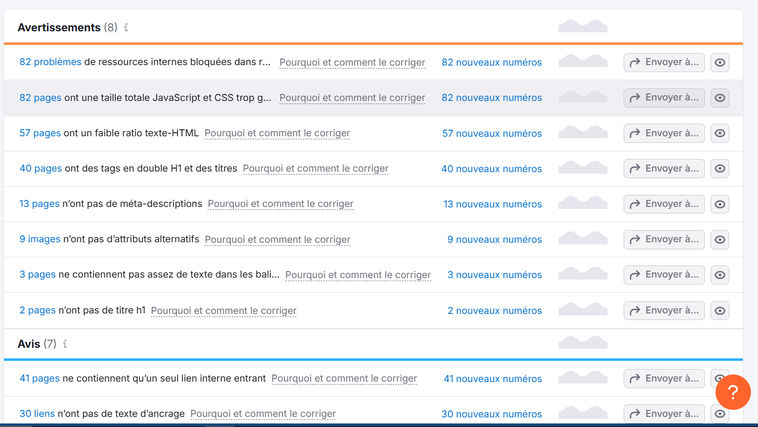
Task: Toggle eye icon for missing h1 title row
Action: pyautogui.click(x=720, y=311)
